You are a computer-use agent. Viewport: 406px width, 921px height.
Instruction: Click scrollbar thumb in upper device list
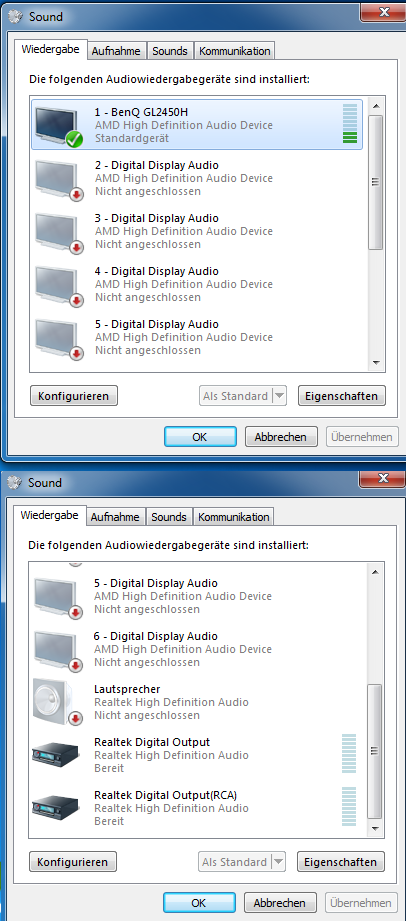click(x=376, y=182)
